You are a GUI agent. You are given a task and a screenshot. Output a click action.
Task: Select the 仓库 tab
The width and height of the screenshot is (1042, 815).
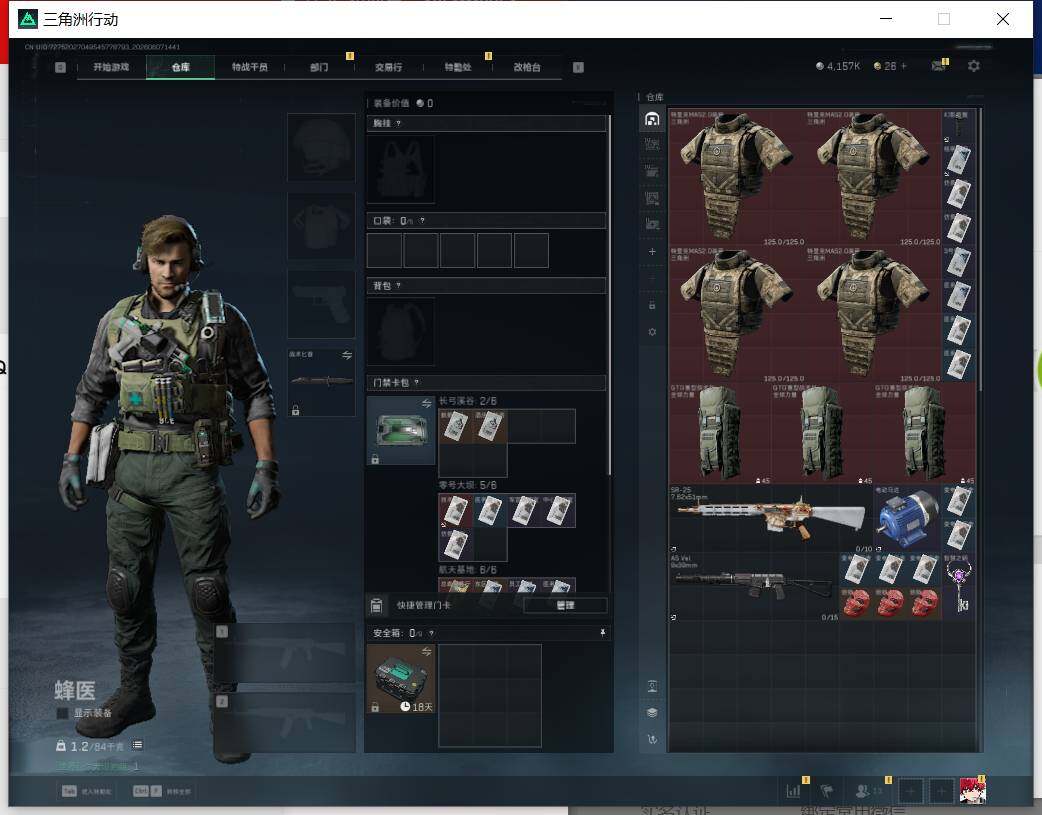click(180, 67)
